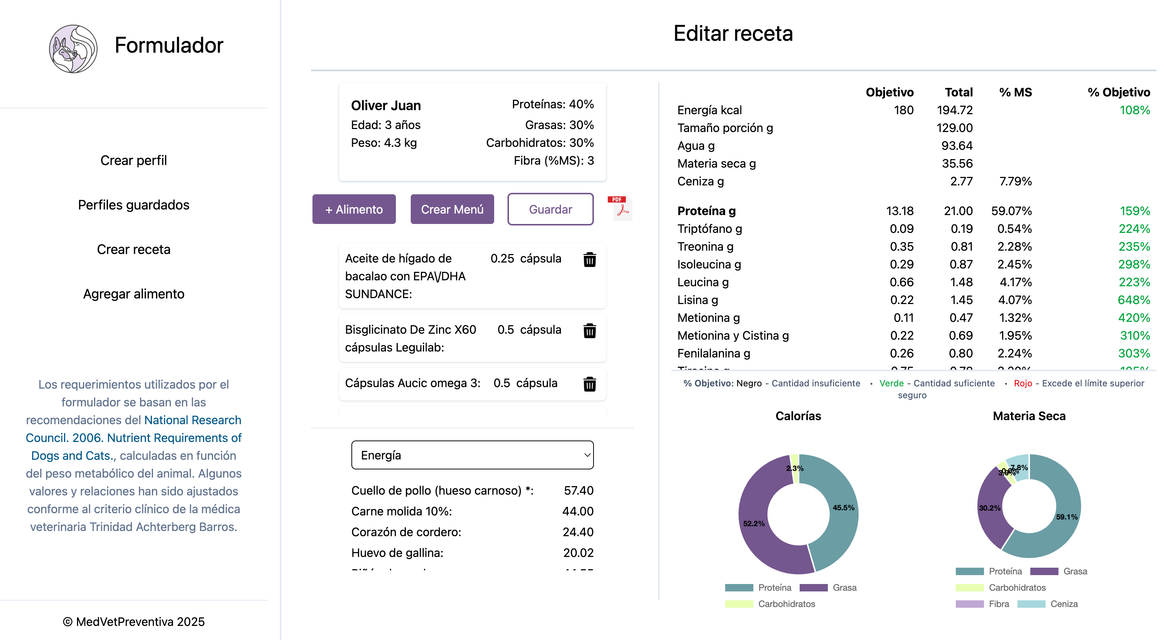
Task: Export recipe using the PDF icon
Action: 619,208
